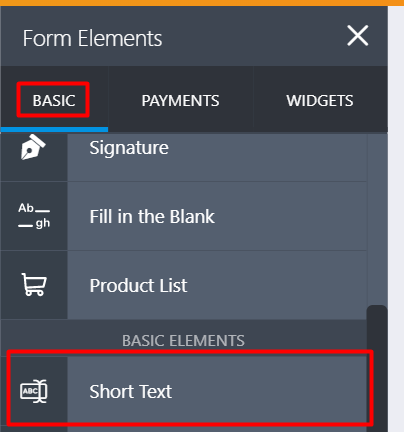Image resolution: width=404 pixels, height=432 pixels.
Task: Add a Short Text field via label
Action: pos(130,391)
